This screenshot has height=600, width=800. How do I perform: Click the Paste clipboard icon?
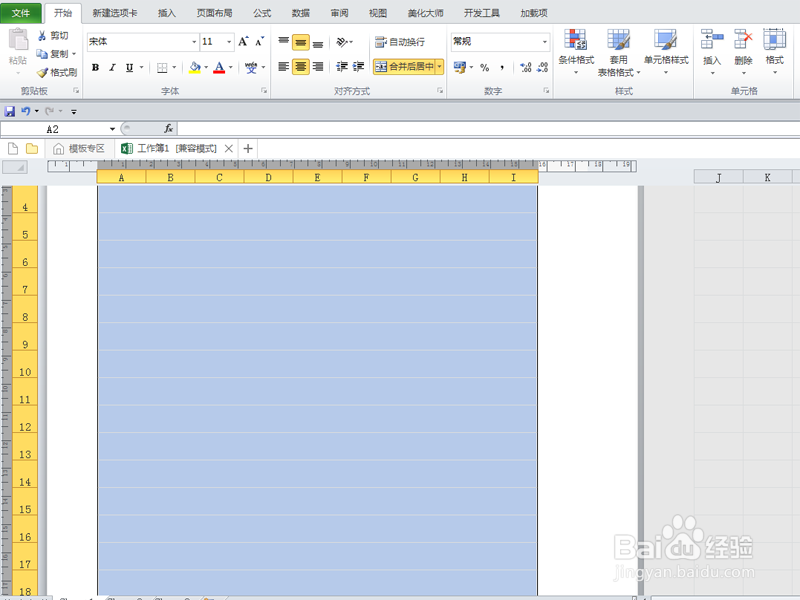[18, 40]
